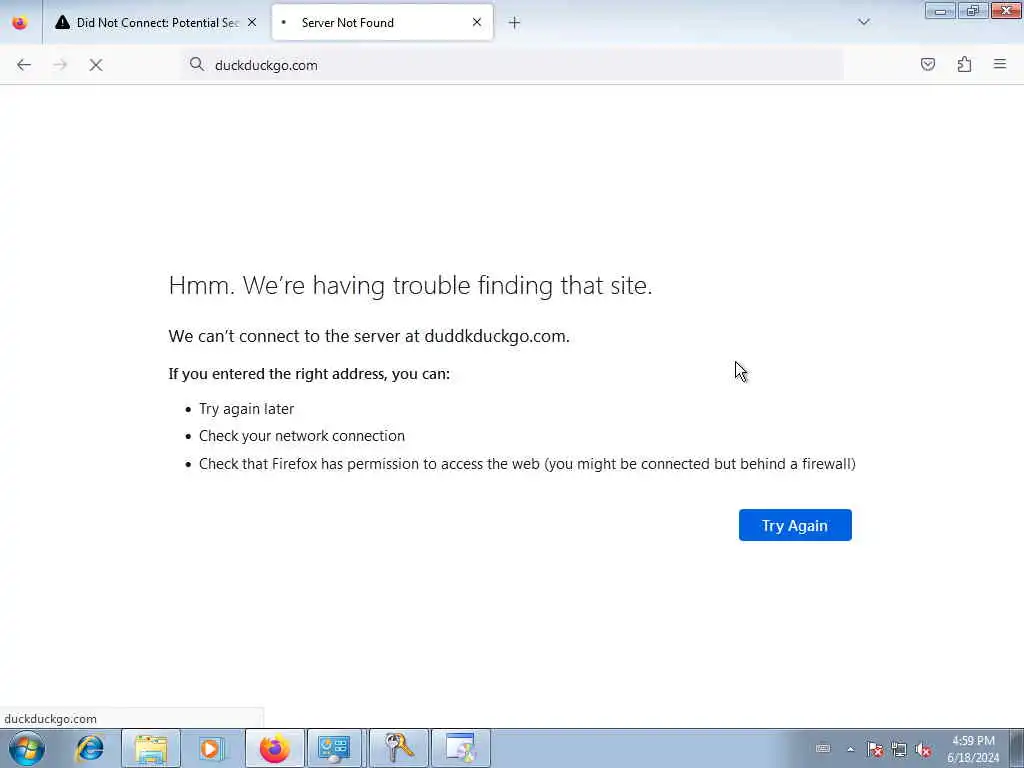Open a new tab with plus

point(515,23)
